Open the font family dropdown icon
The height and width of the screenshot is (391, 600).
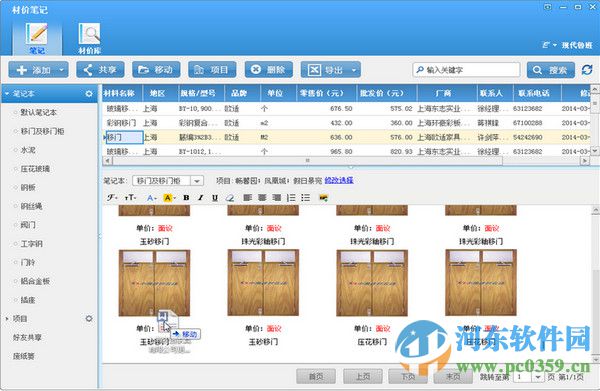(x=112, y=198)
